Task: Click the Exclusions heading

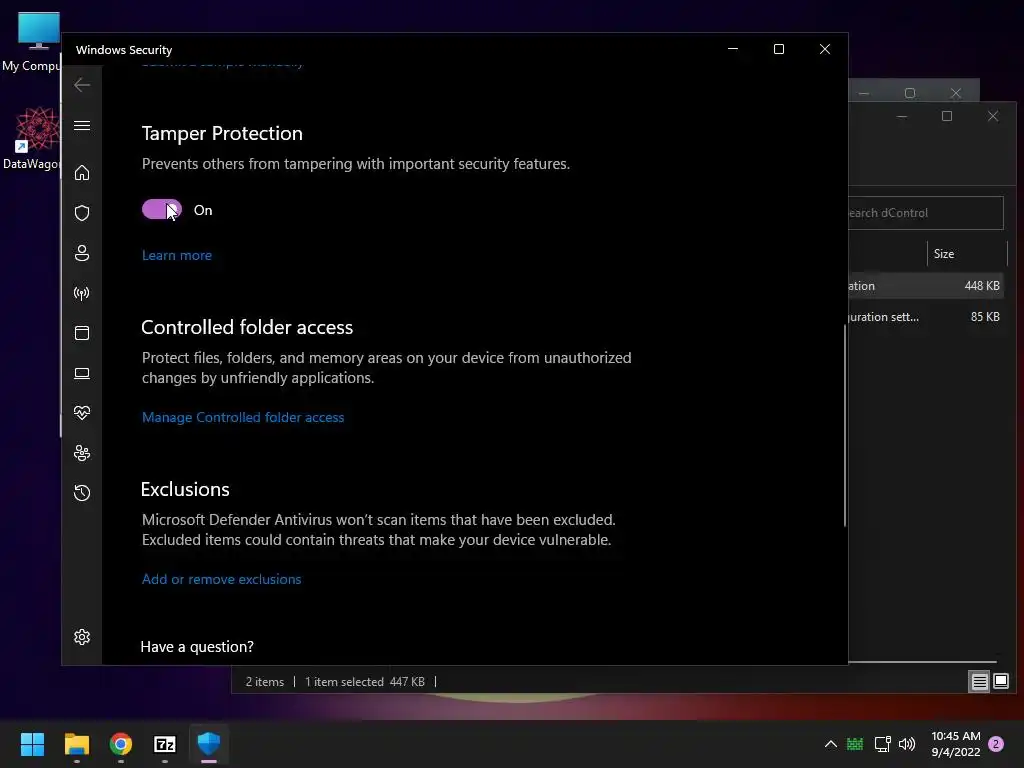Action: [185, 489]
